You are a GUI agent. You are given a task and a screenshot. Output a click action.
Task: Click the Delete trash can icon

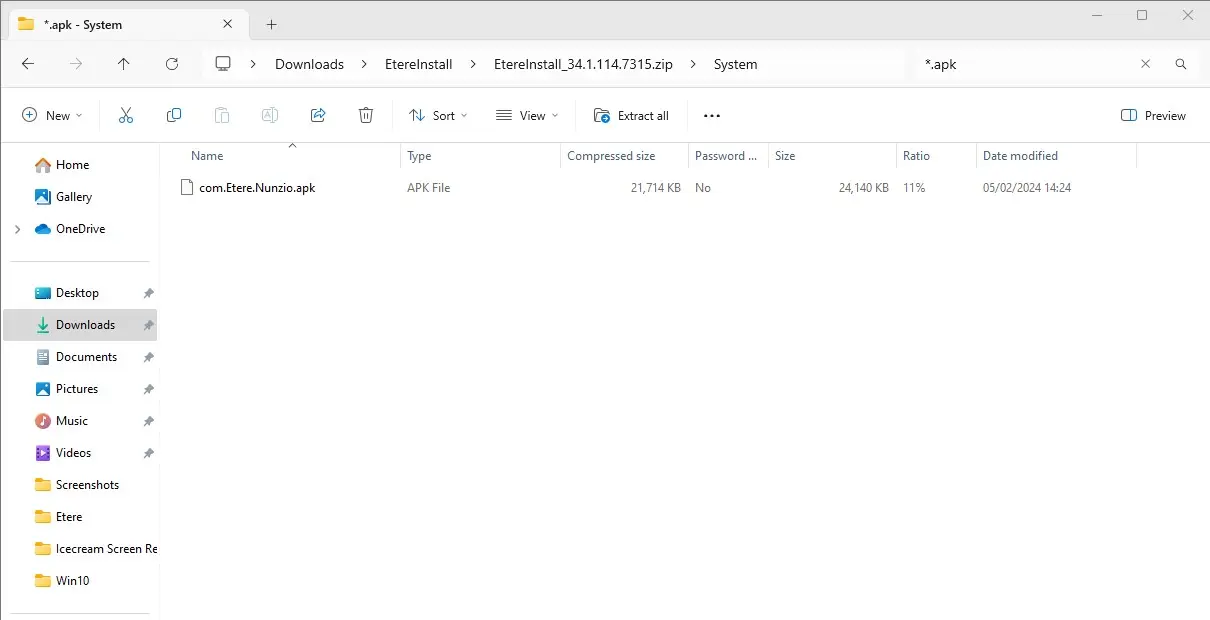point(366,116)
